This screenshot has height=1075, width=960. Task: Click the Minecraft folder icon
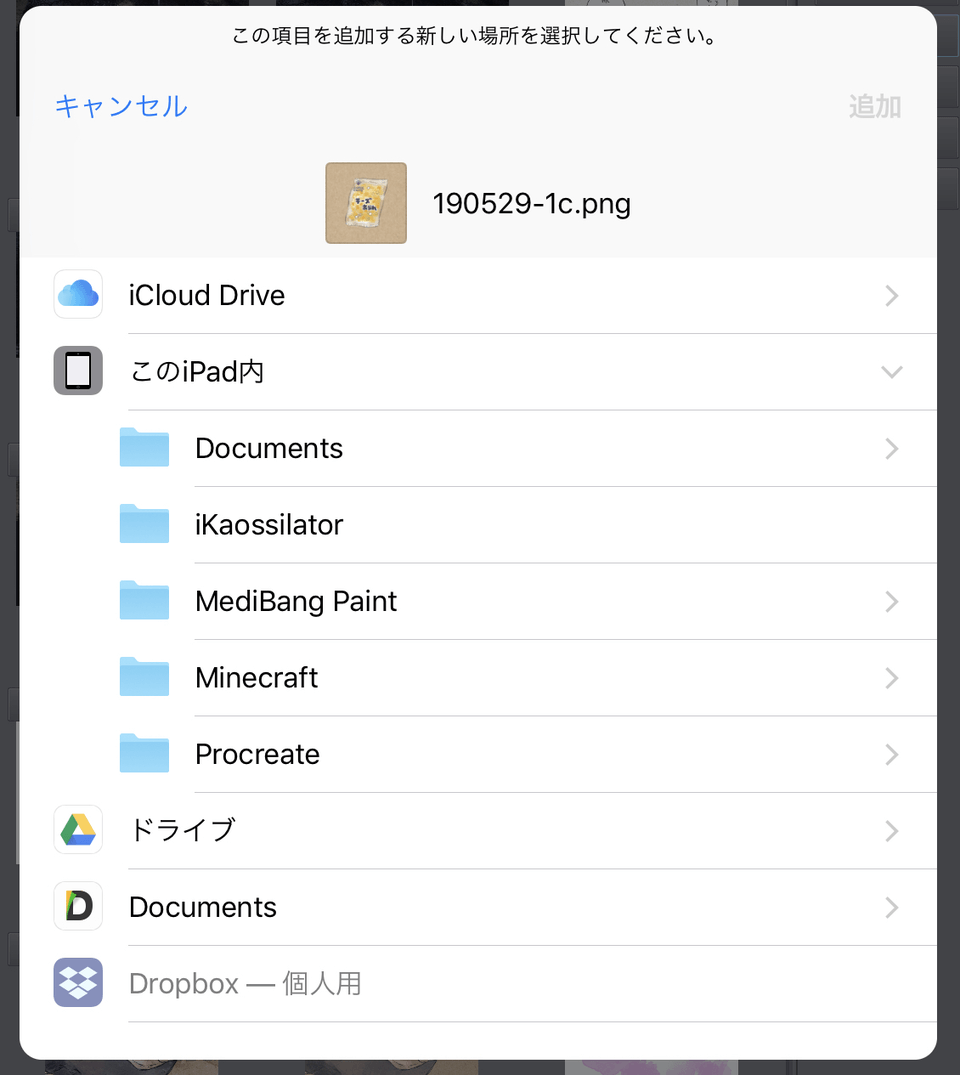(x=144, y=677)
